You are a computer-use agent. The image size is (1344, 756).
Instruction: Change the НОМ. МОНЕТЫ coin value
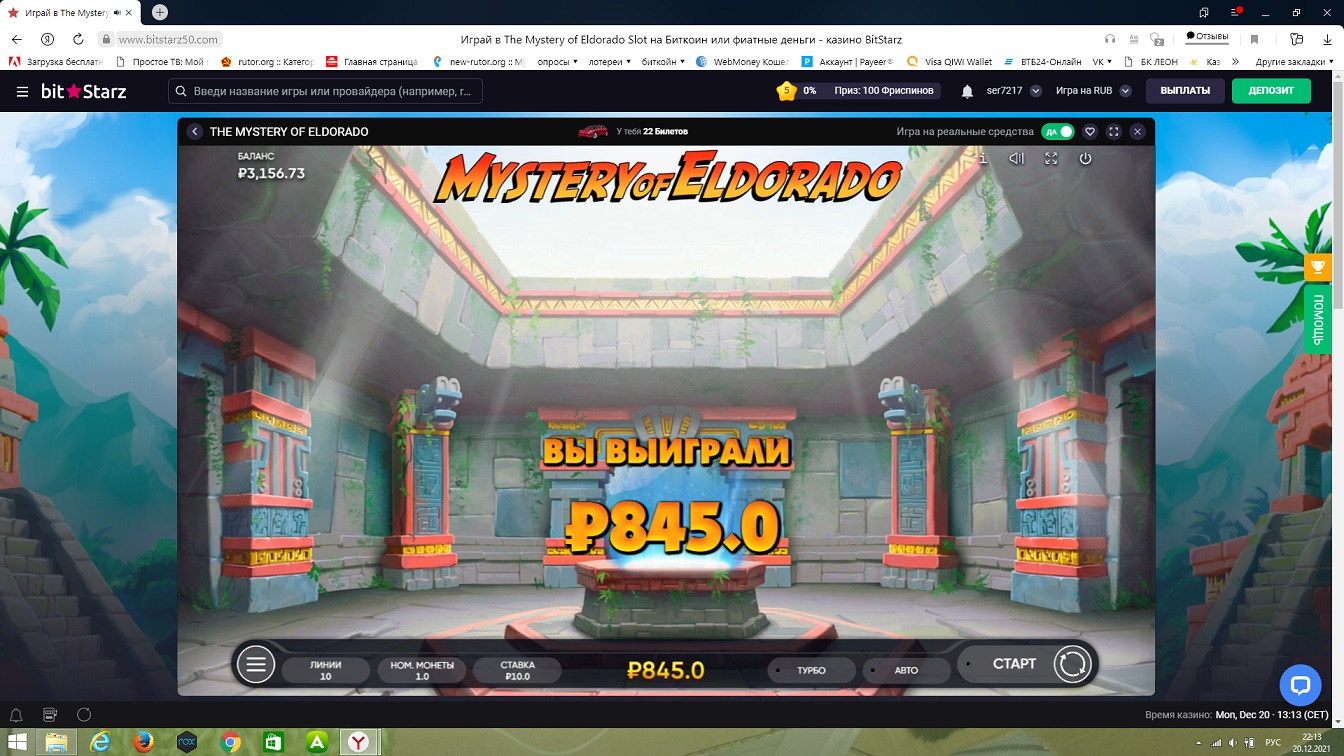[422, 670]
